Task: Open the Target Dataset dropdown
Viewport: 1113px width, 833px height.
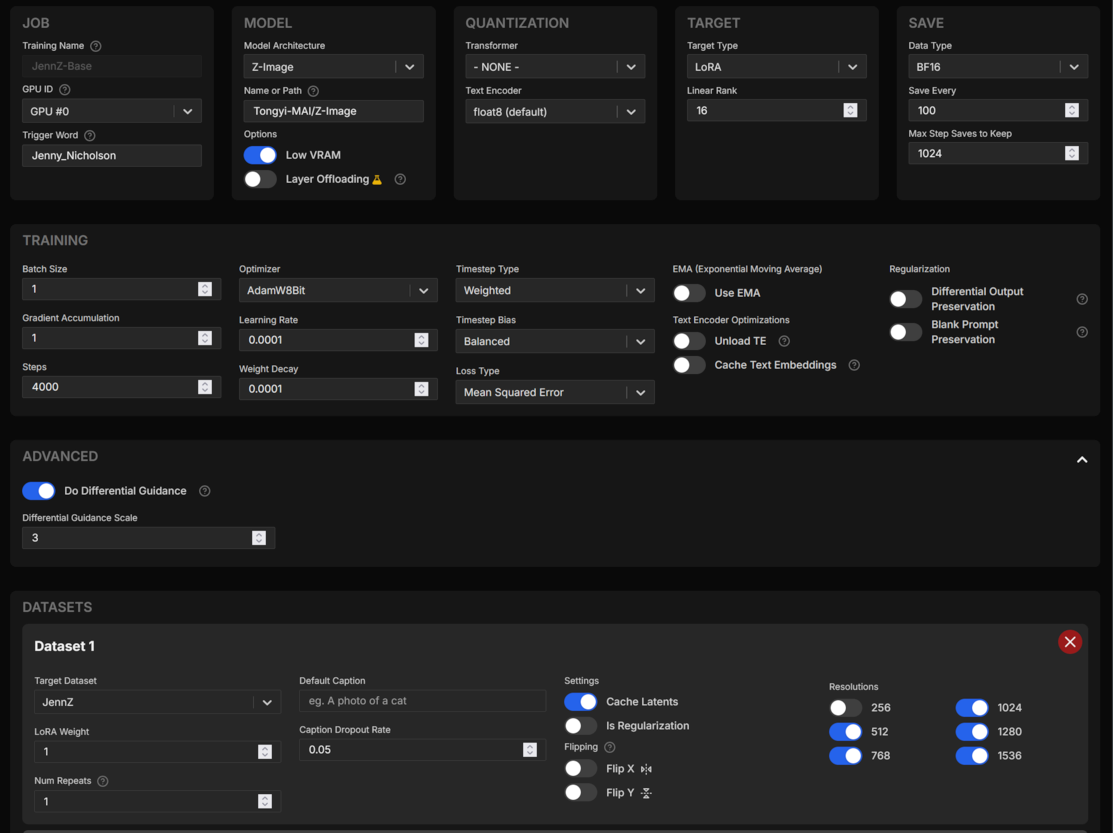Action: click(158, 702)
